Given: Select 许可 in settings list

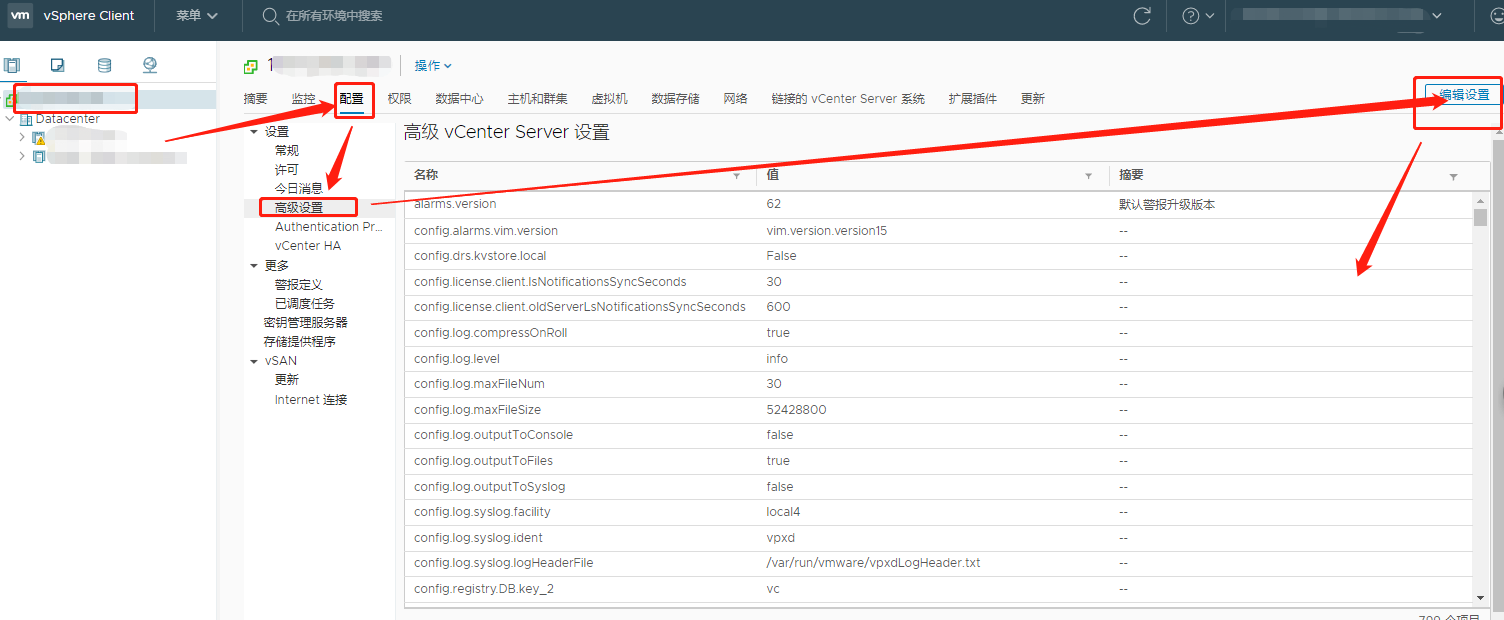Looking at the screenshot, I should [287, 170].
